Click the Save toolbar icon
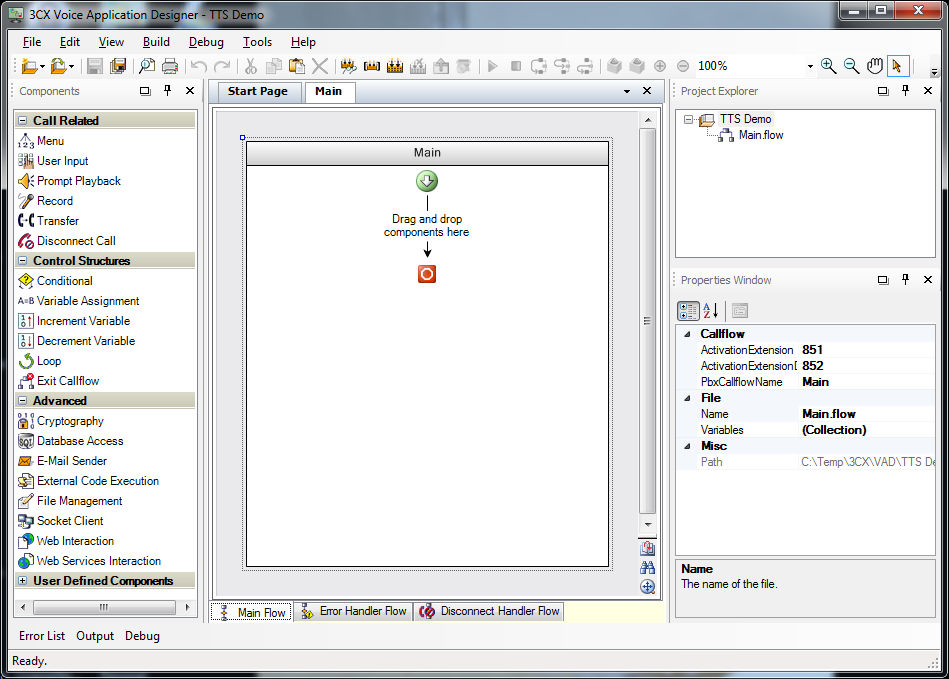Image resolution: width=949 pixels, height=679 pixels. (x=94, y=66)
